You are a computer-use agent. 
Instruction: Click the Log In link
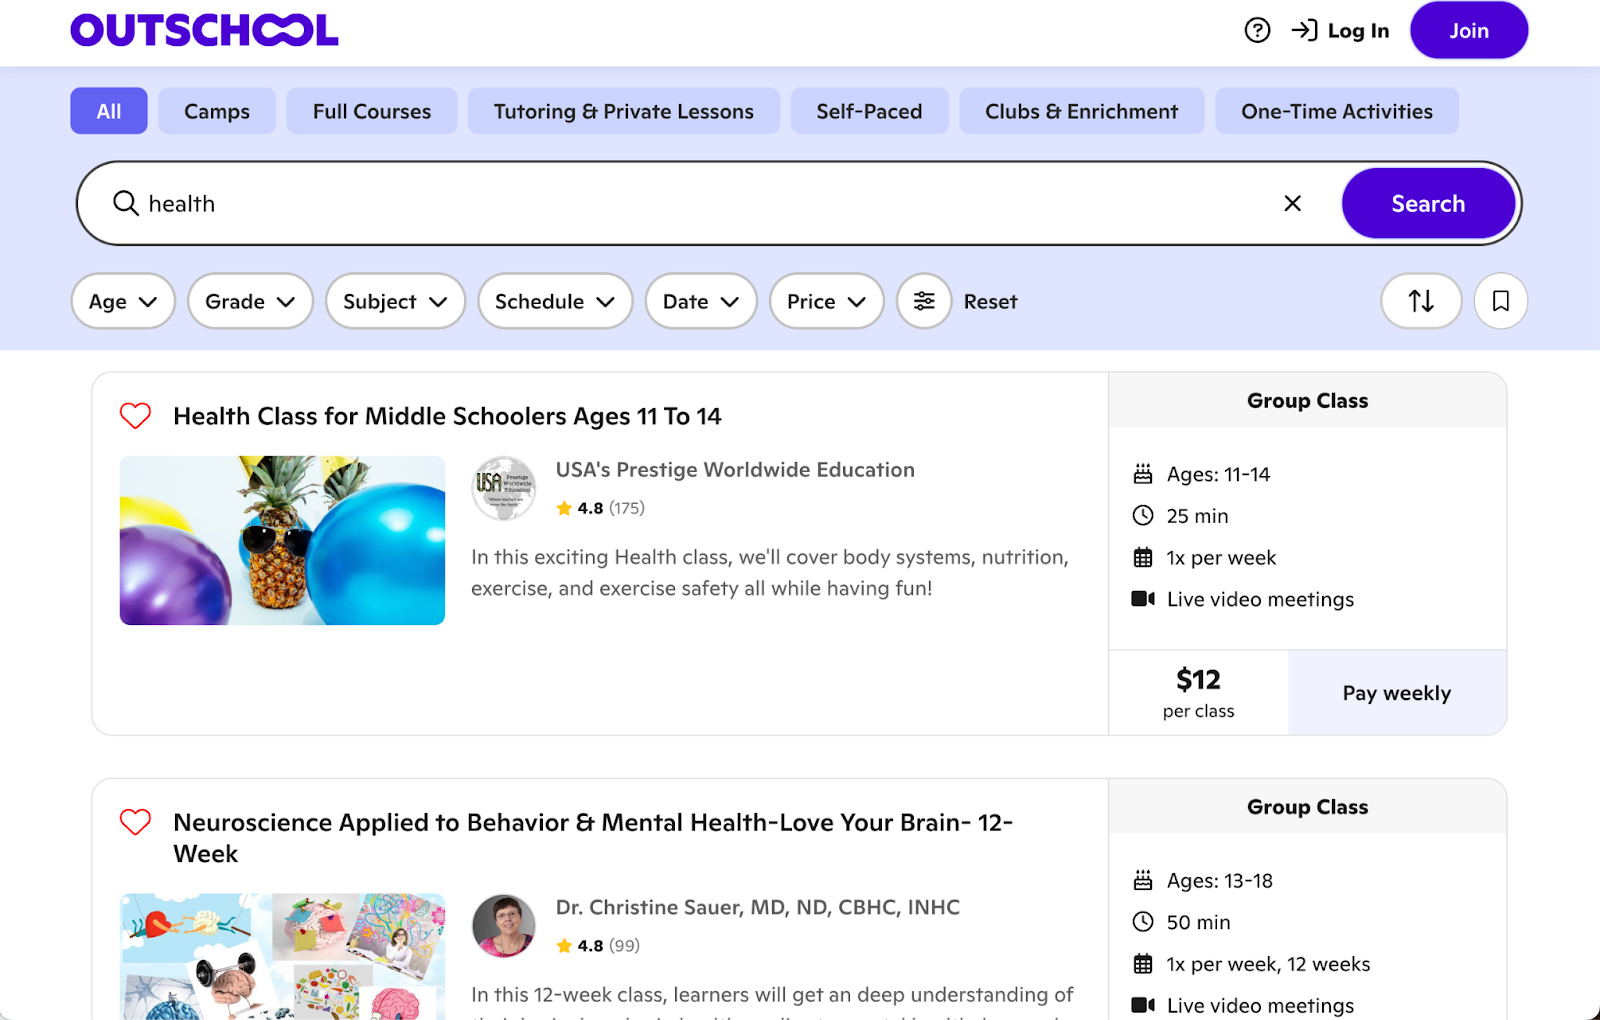pos(1340,30)
